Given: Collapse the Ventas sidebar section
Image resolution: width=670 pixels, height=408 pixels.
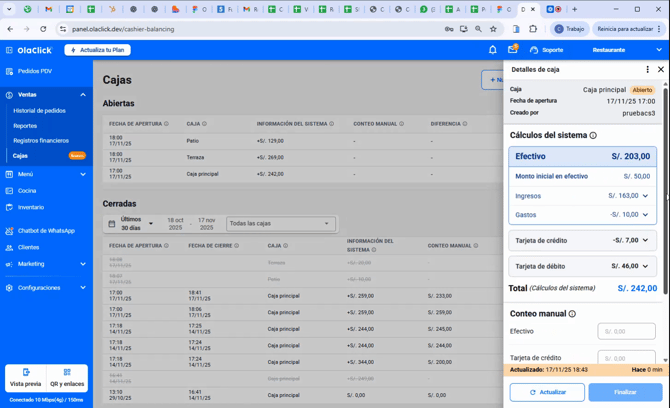Looking at the screenshot, I should (x=83, y=95).
